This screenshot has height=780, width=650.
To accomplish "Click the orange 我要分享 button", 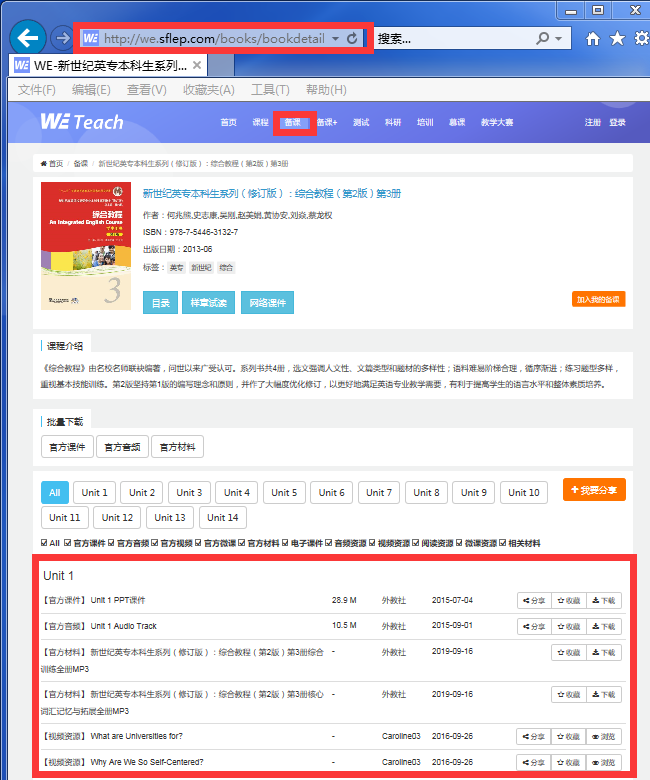I will 594,490.
